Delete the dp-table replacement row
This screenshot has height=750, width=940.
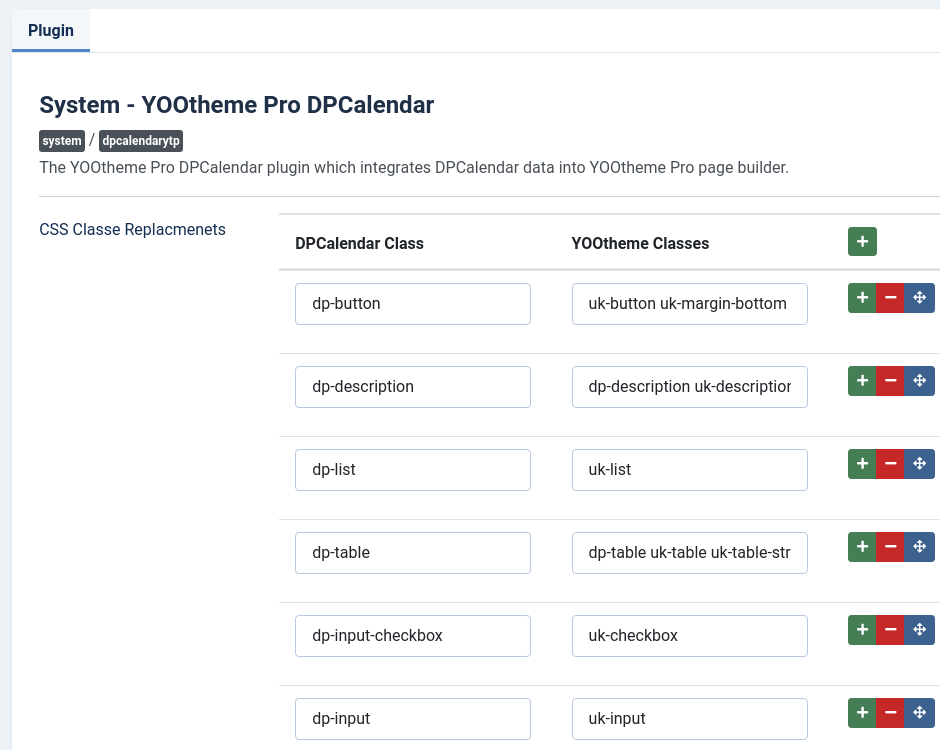pyautogui.click(x=890, y=546)
